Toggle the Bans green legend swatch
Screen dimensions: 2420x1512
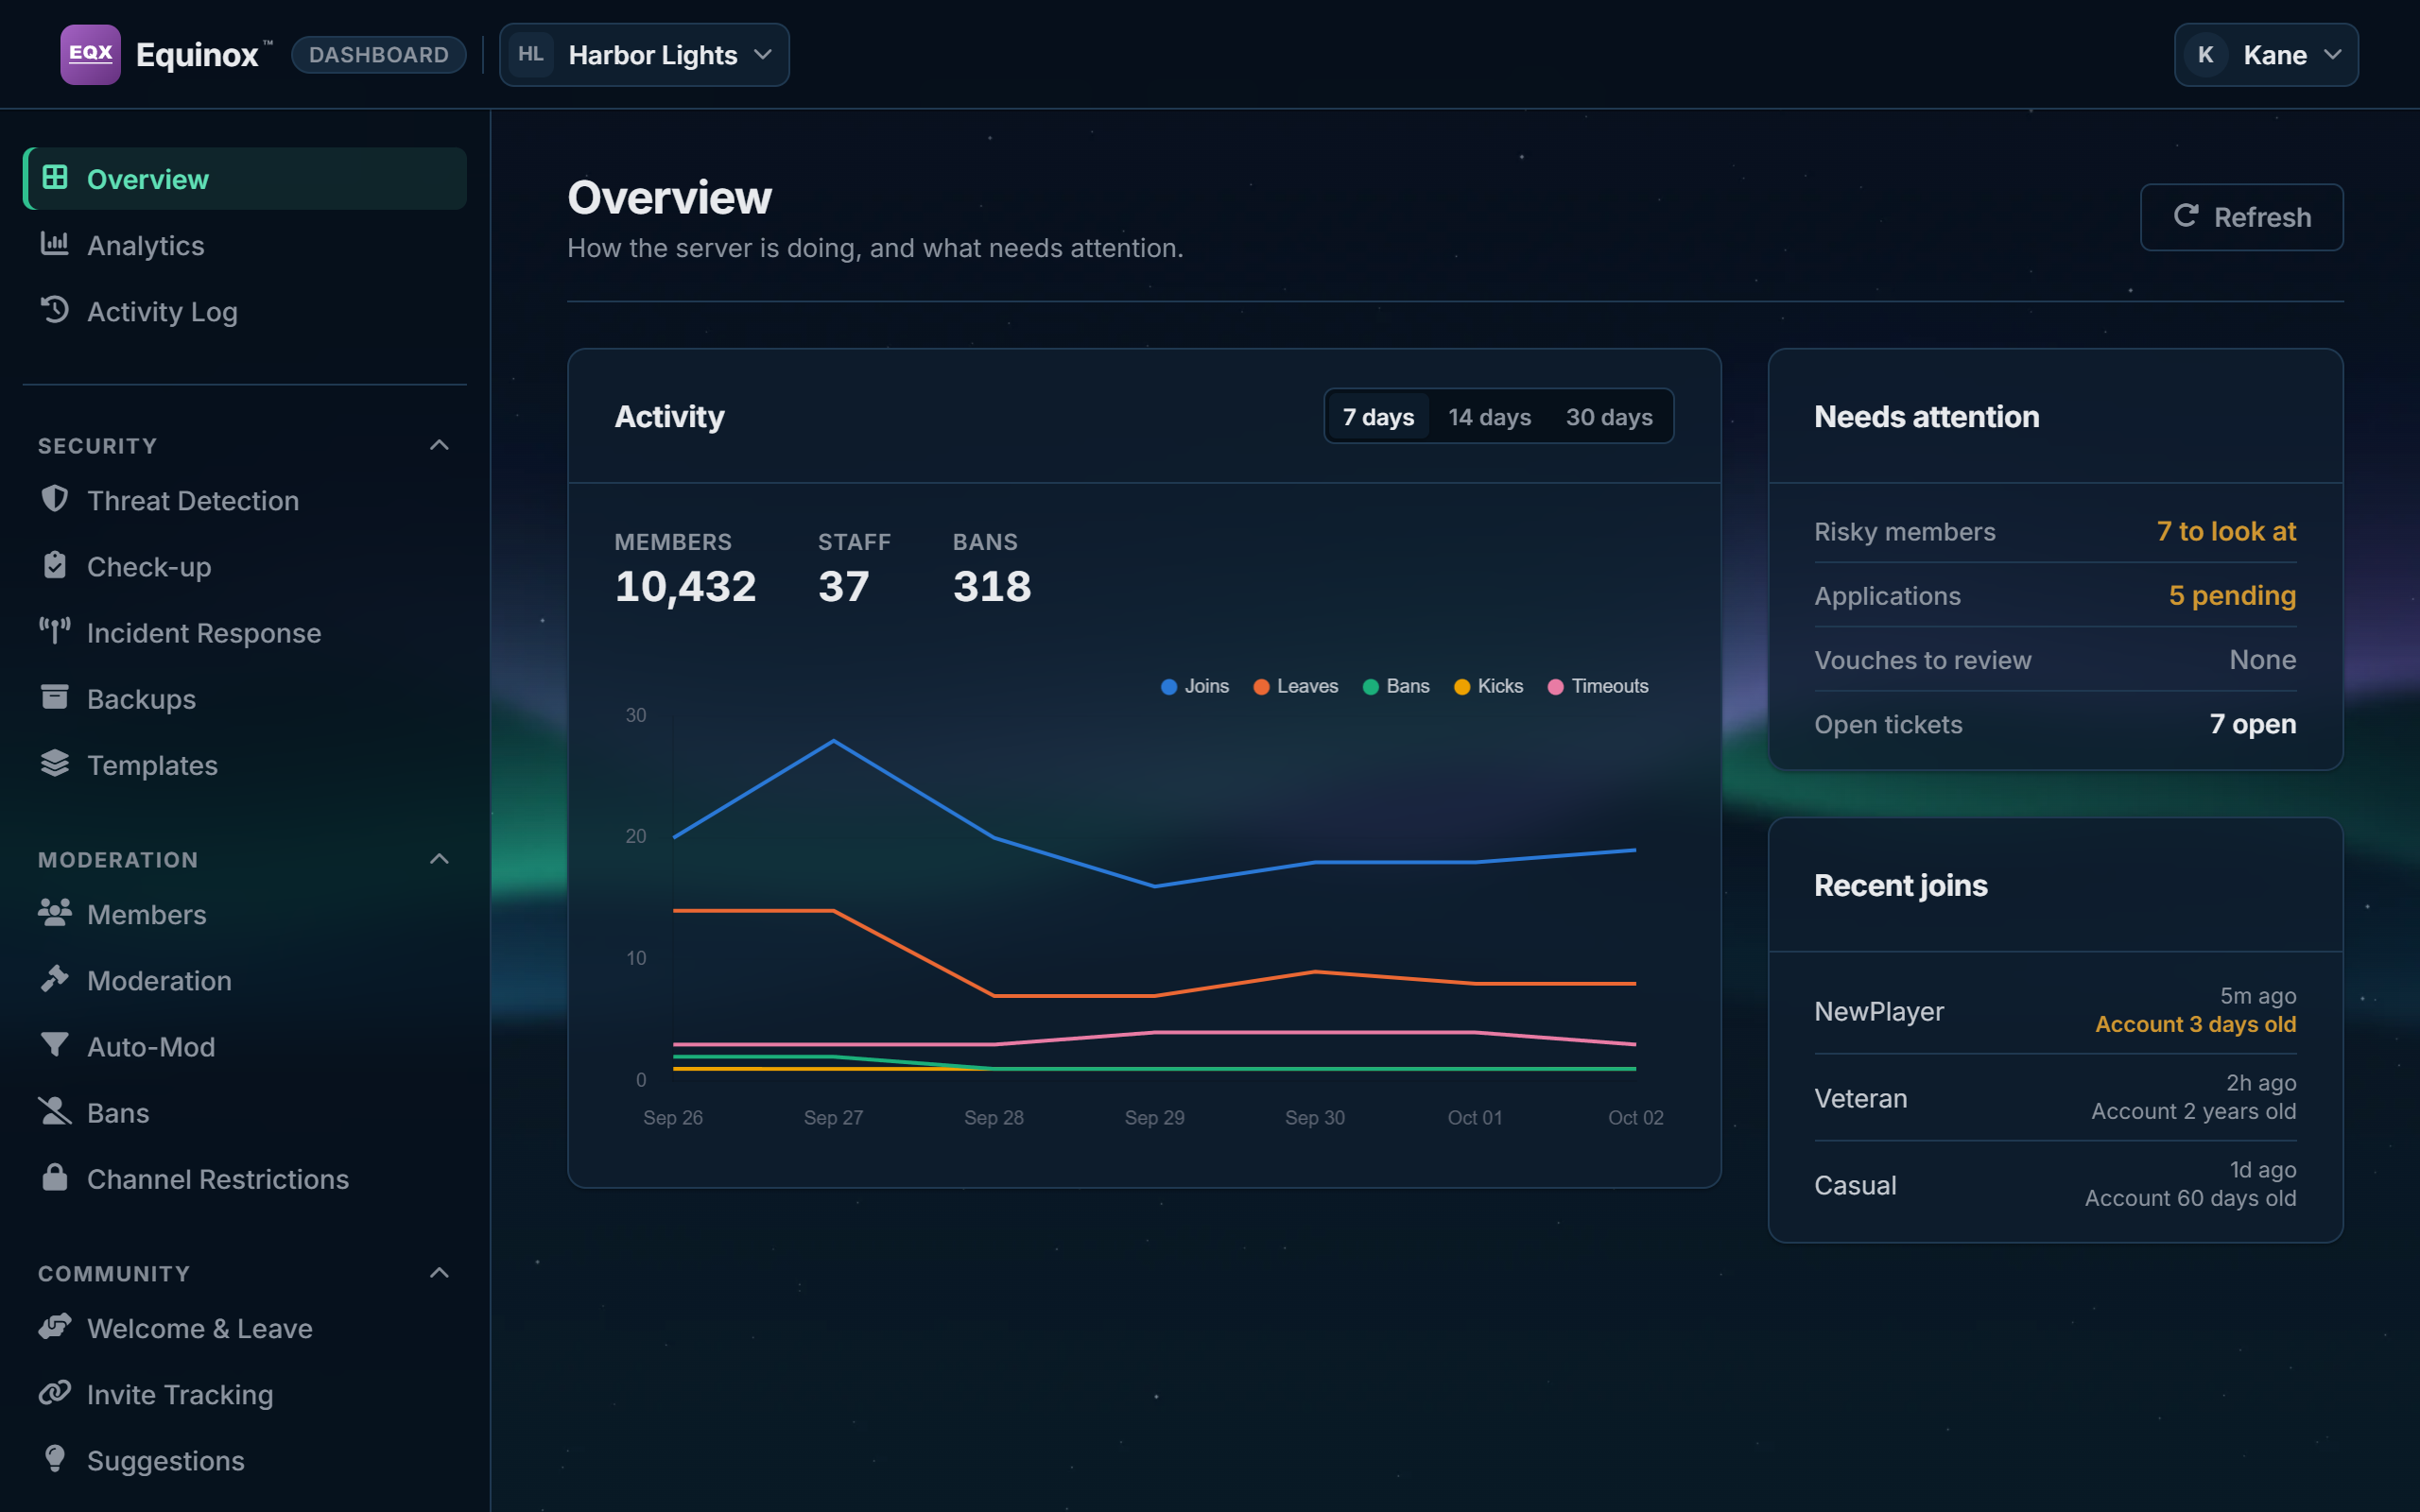1370,687
